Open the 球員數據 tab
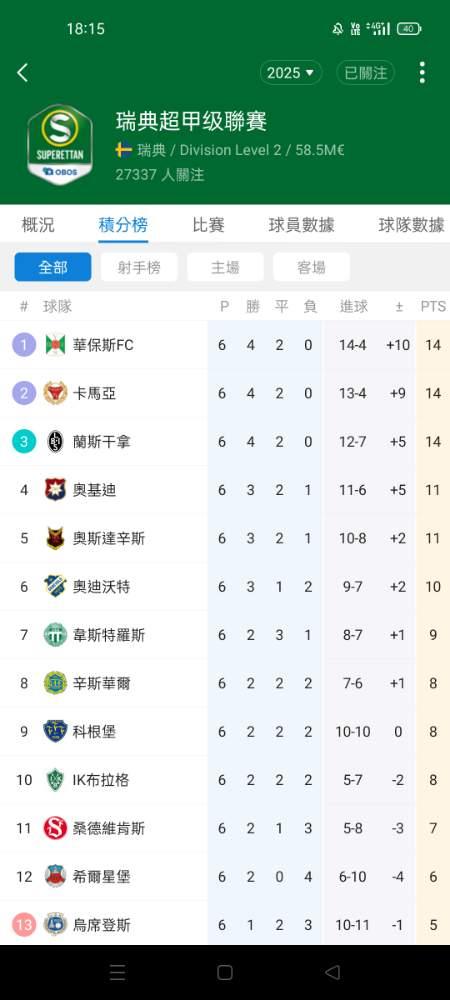 301,224
